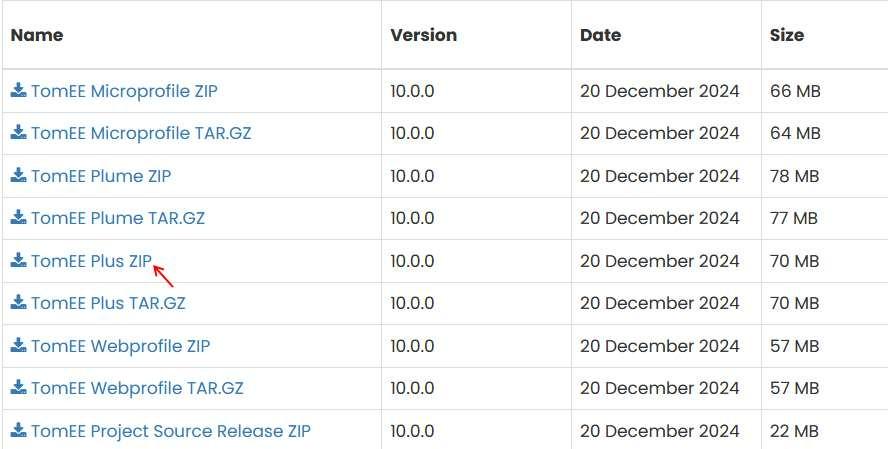Open the TomEE Plus TAR.GZ link
Viewport: 888px width, 449px height.
(108, 303)
